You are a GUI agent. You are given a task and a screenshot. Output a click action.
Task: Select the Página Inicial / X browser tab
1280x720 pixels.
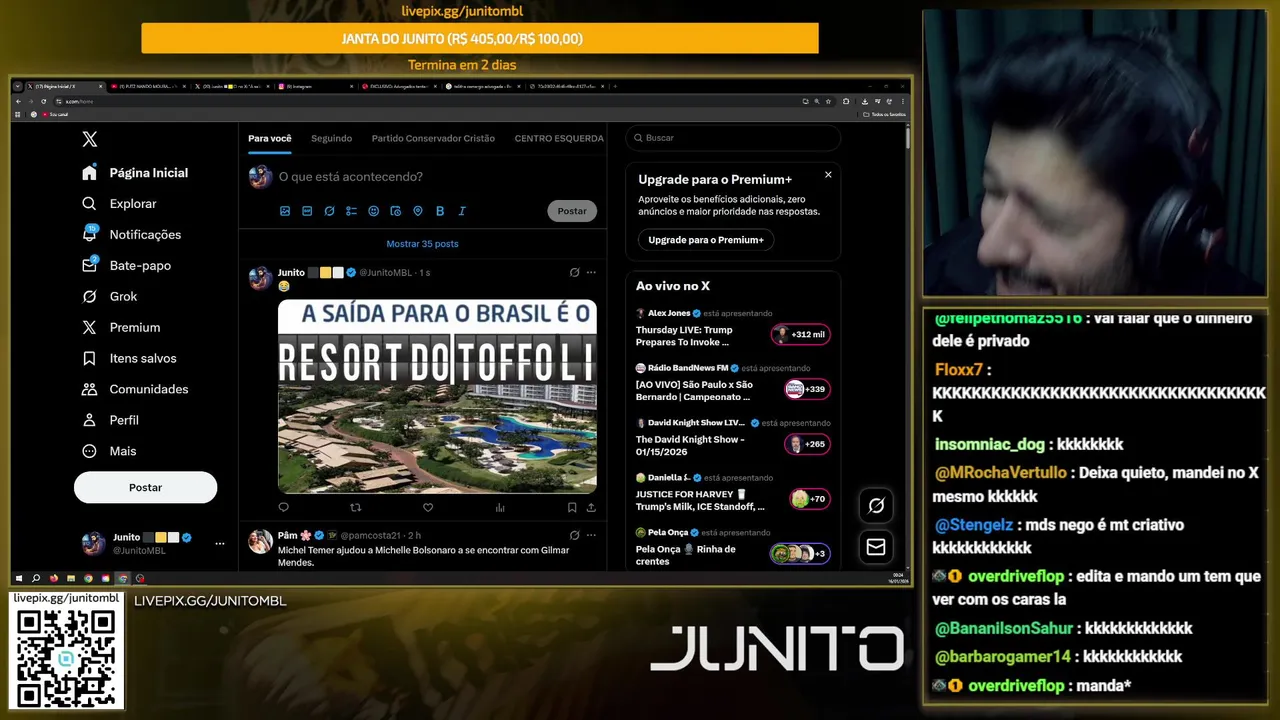tap(65, 87)
